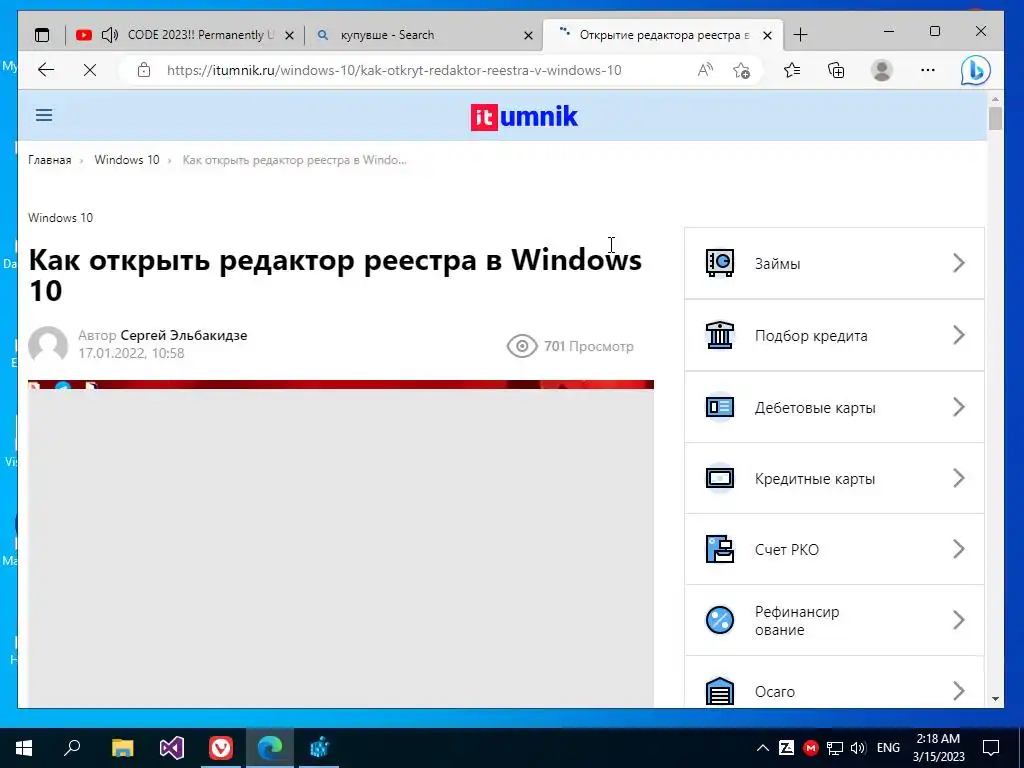This screenshot has width=1024, height=768.
Task: Open the Bing chat sidebar button
Action: (975, 70)
